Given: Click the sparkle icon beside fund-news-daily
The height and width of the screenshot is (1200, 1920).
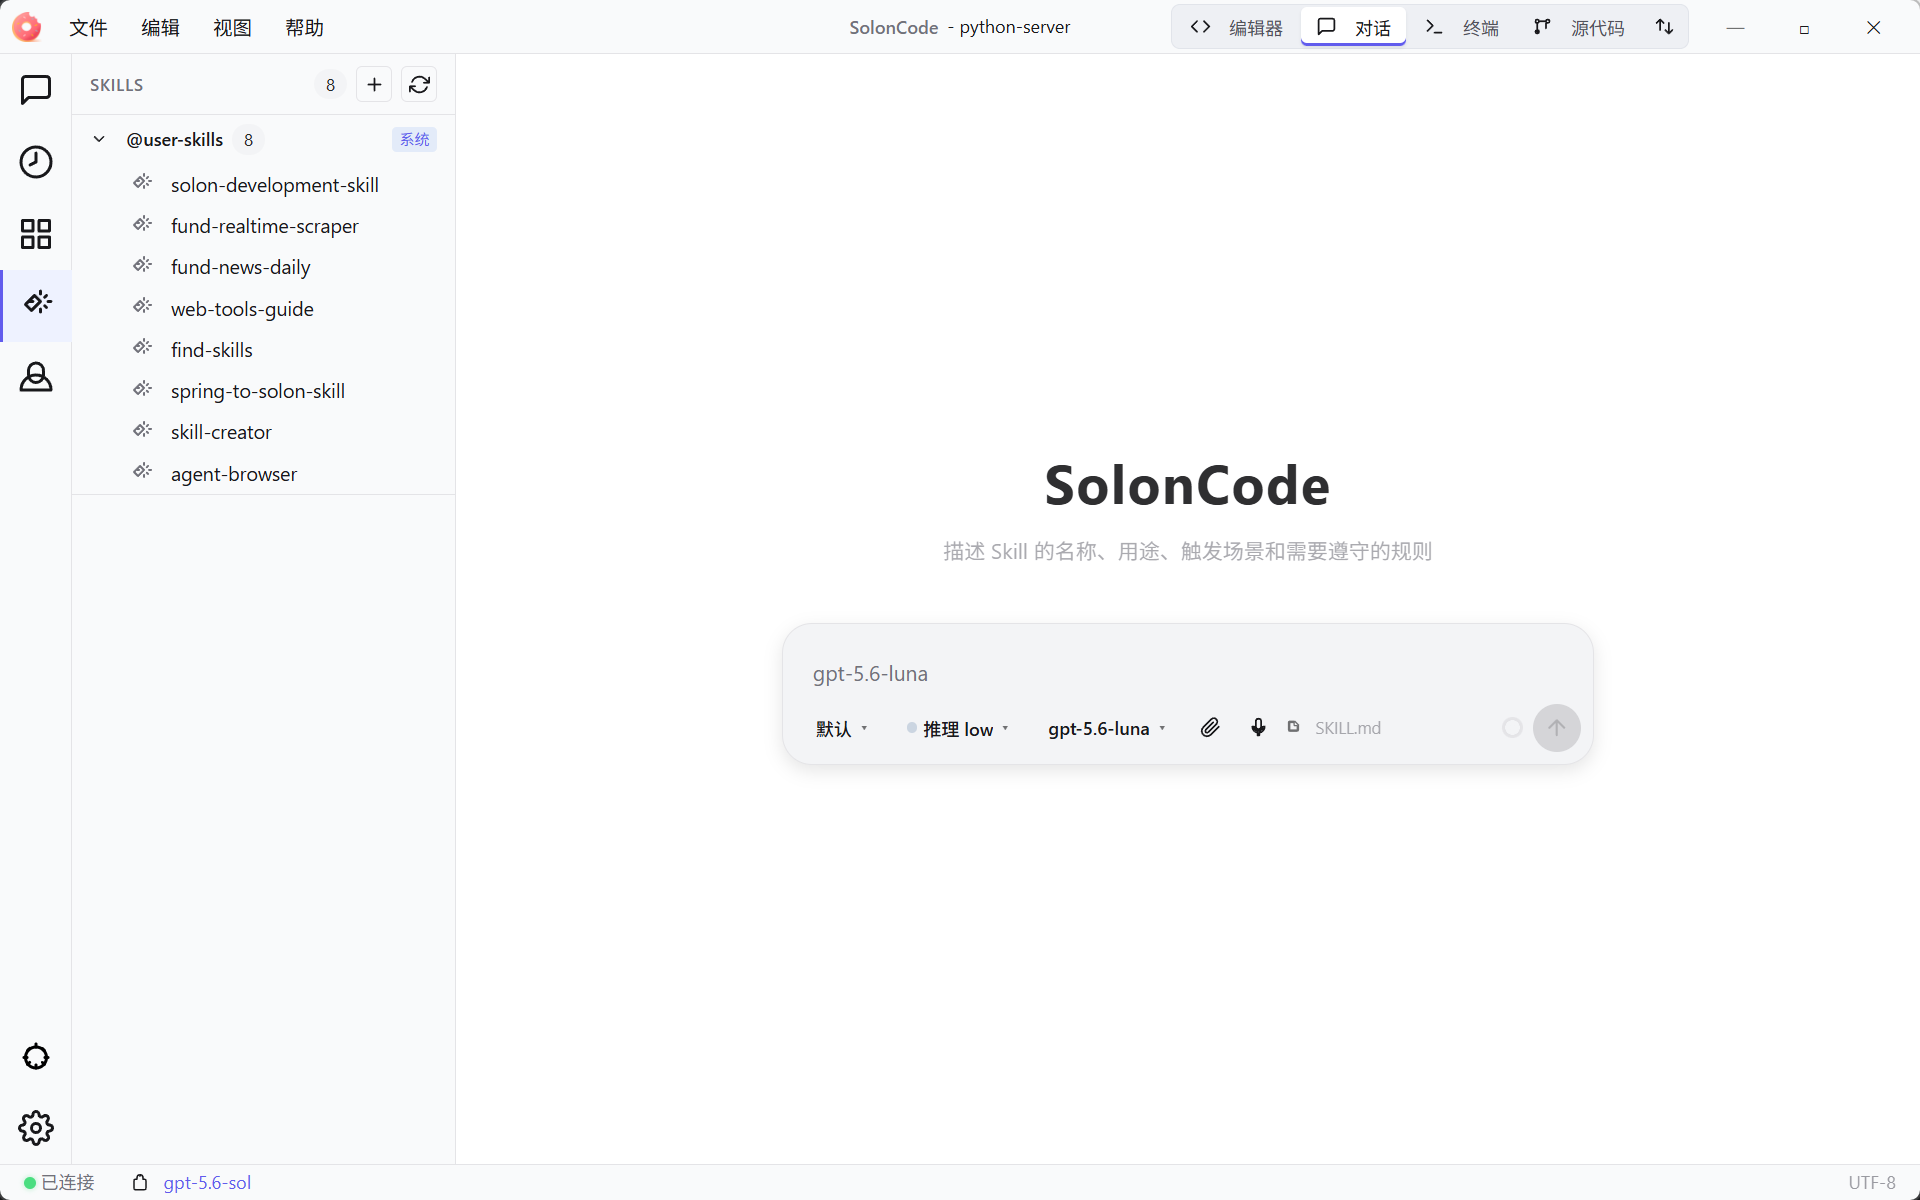Looking at the screenshot, I should tap(143, 265).
